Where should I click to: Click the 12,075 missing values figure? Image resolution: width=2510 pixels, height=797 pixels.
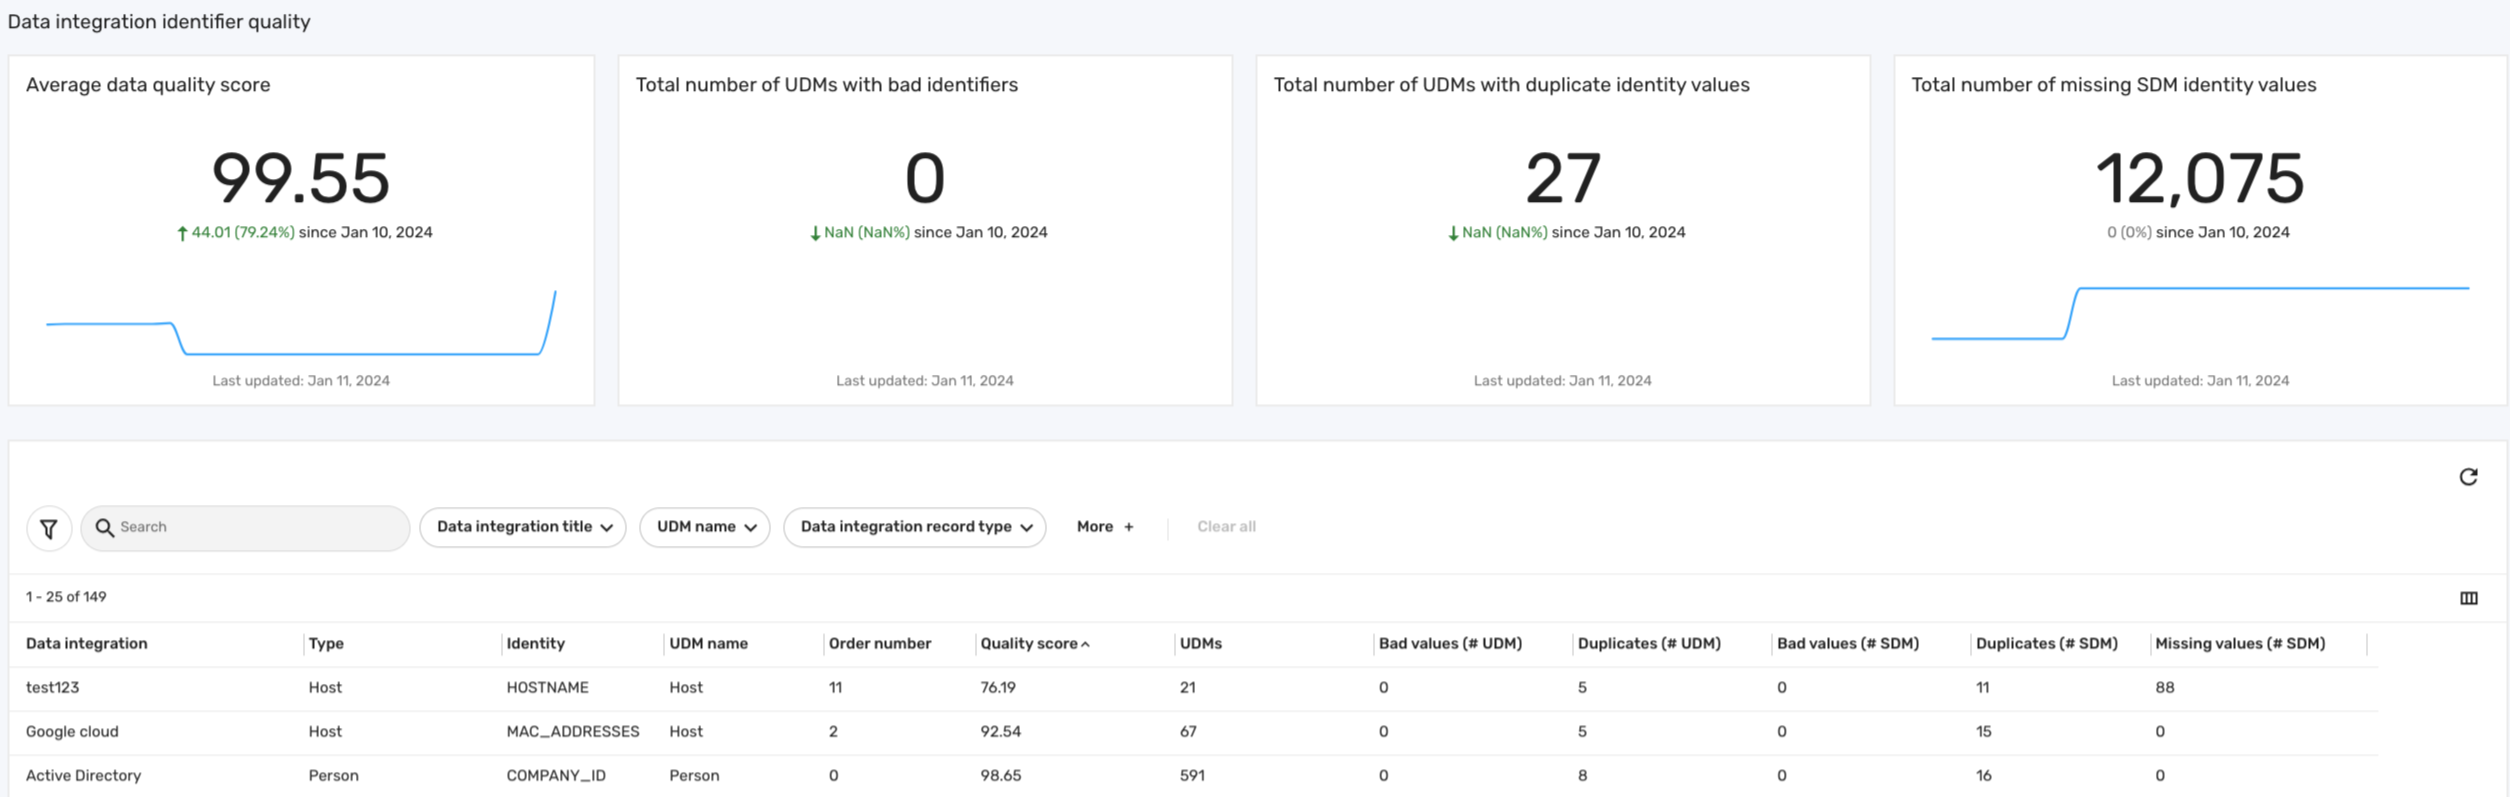(x=2200, y=180)
